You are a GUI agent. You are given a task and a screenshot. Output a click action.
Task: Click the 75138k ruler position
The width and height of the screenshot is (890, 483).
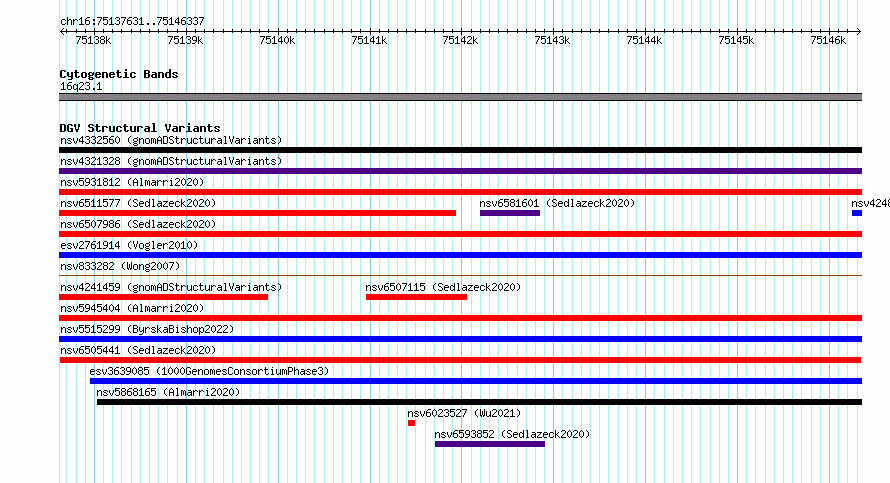tap(93, 40)
